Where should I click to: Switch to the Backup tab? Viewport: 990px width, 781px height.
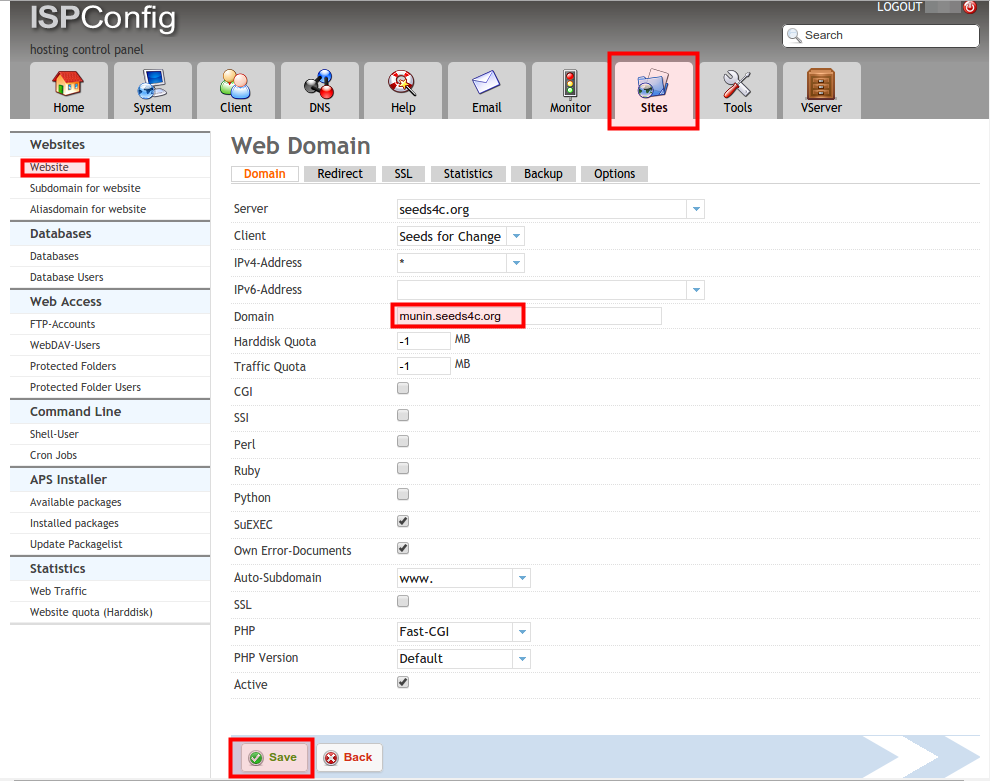(x=543, y=174)
